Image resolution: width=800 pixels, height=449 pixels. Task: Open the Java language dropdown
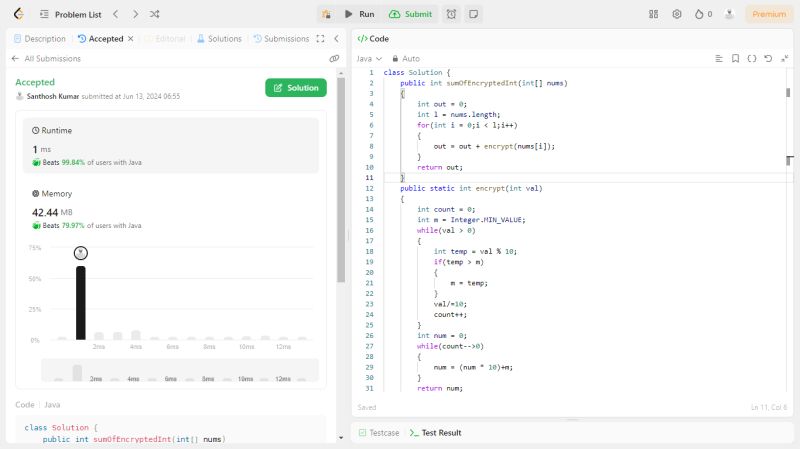(x=370, y=59)
